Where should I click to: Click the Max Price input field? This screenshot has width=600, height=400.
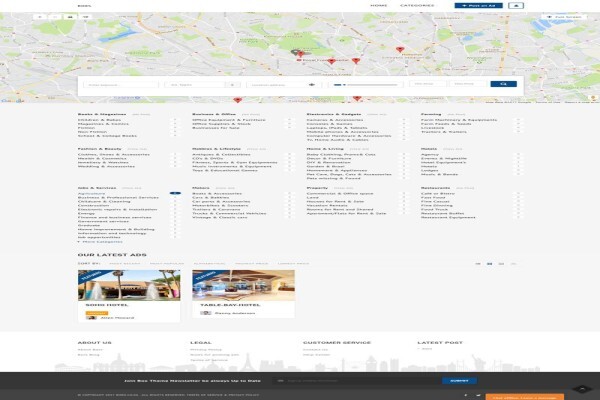[468, 83]
